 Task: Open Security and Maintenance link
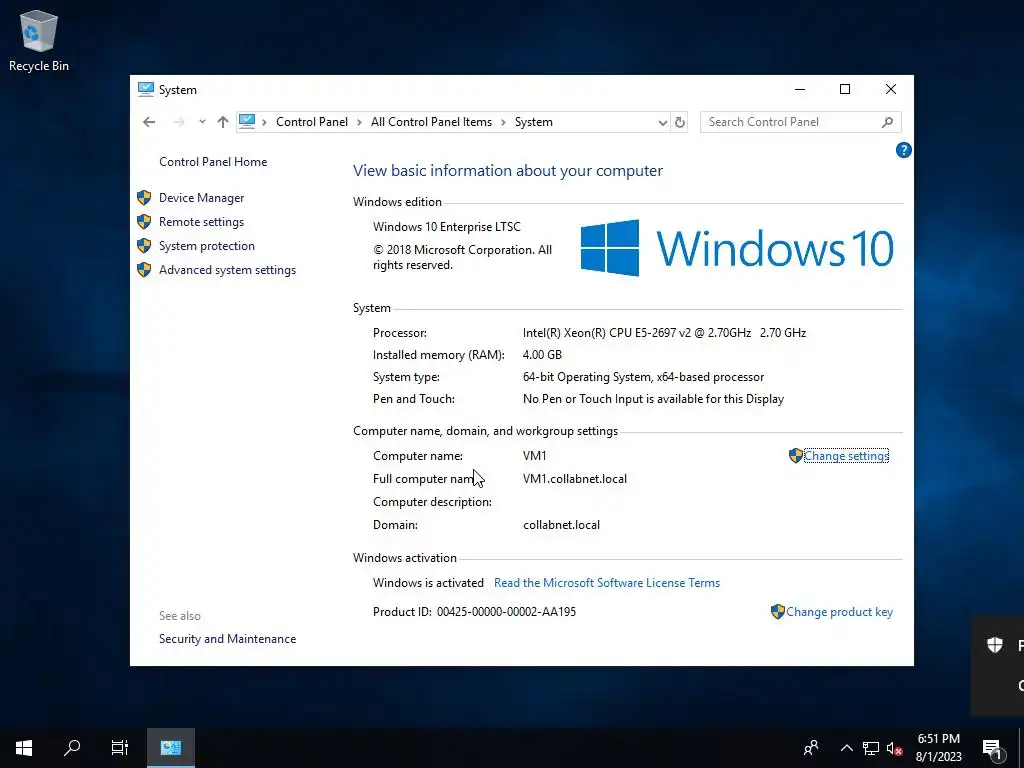(x=227, y=639)
